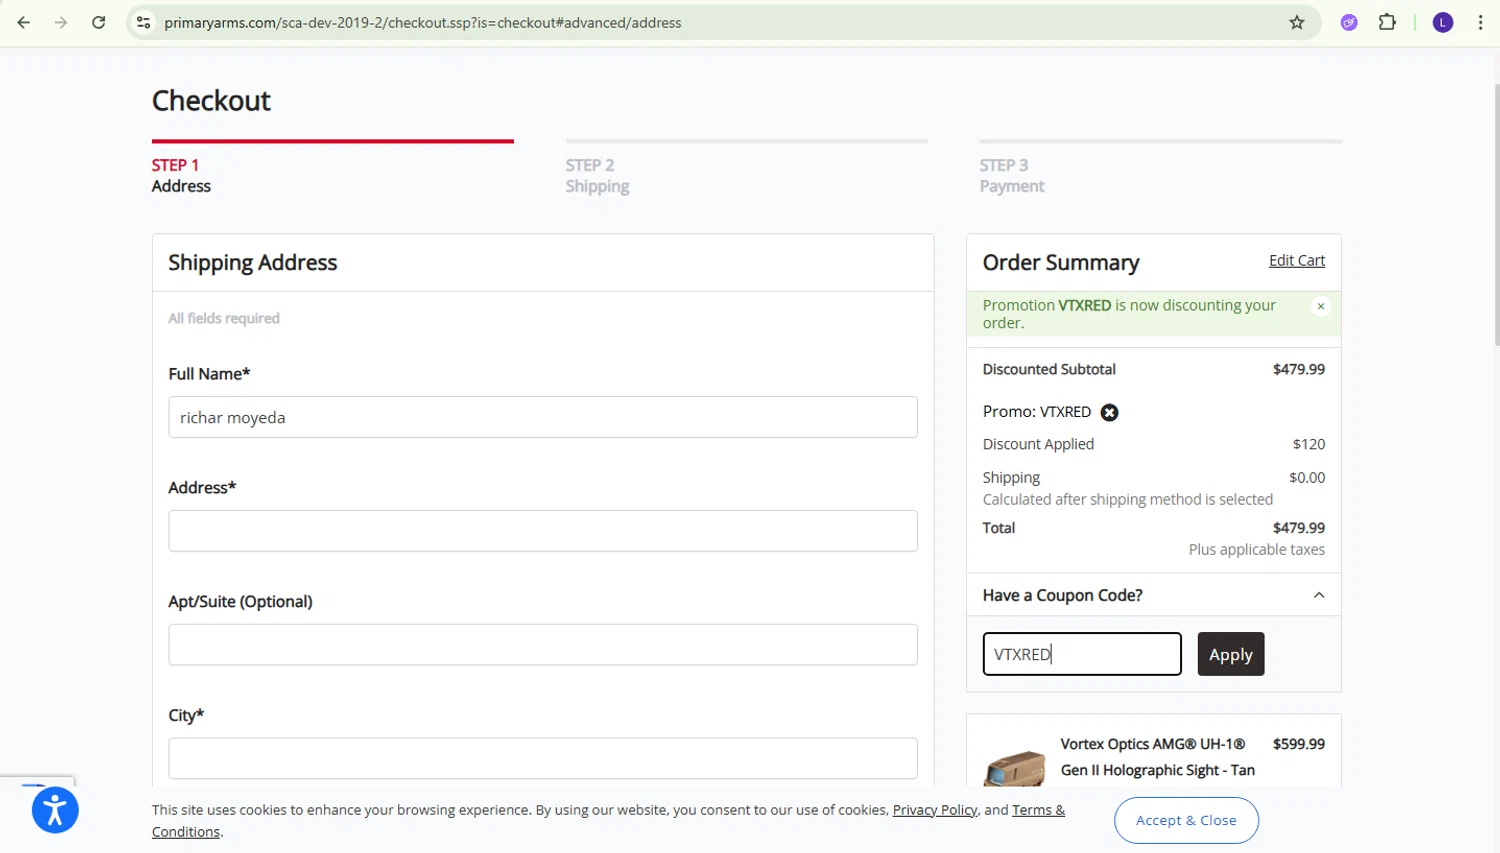Go to Step 3 Payment
1500x853 pixels.
(x=1011, y=176)
